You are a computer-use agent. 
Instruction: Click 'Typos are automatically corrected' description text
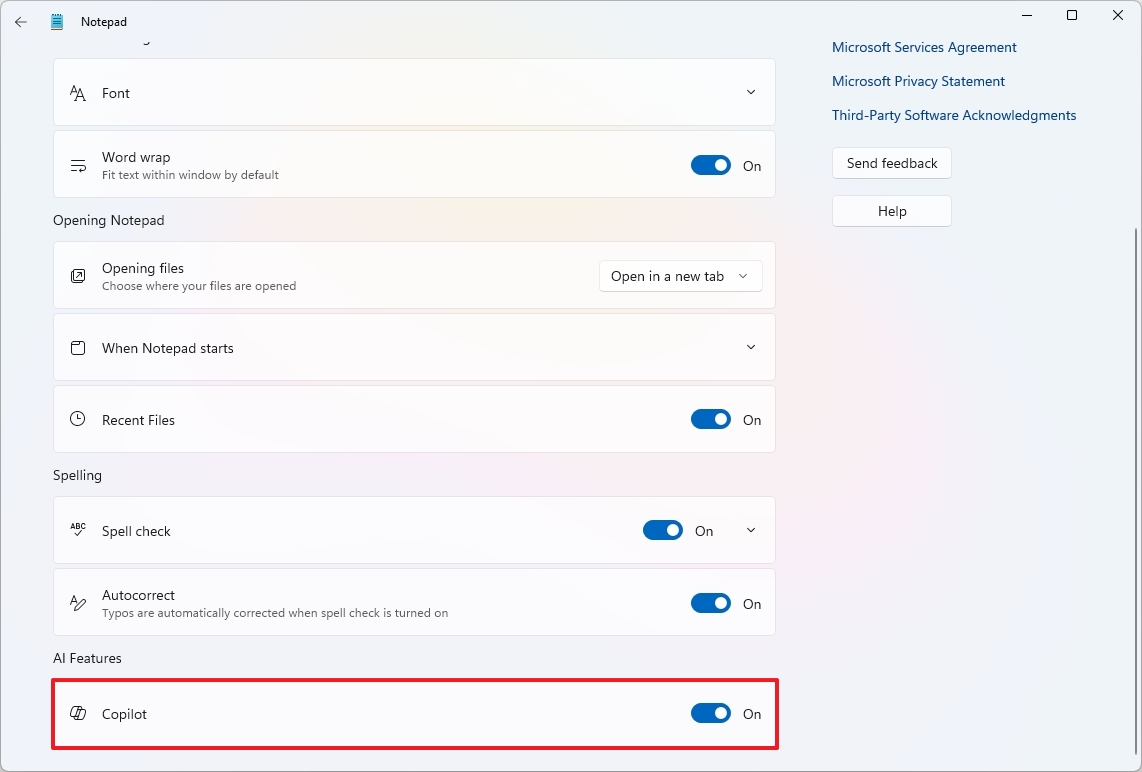pyautogui.click(x=275, y=613)
